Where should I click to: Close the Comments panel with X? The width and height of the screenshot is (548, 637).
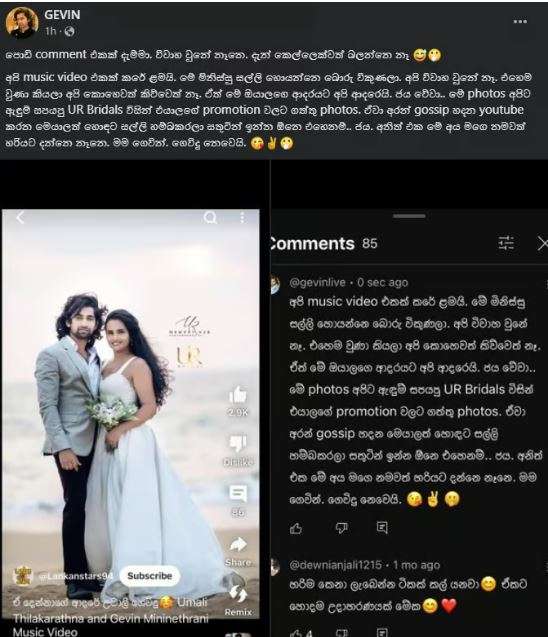542,243
